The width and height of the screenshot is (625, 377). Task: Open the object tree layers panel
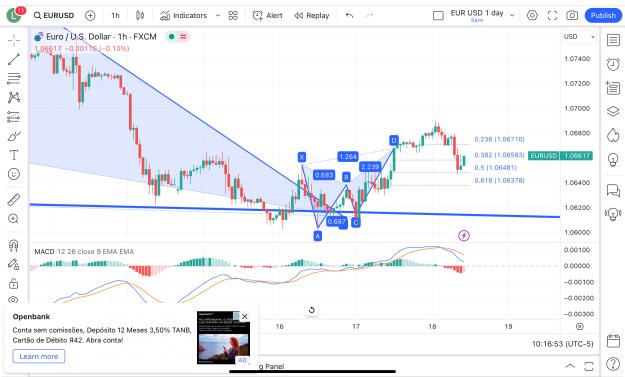(613, 111)
